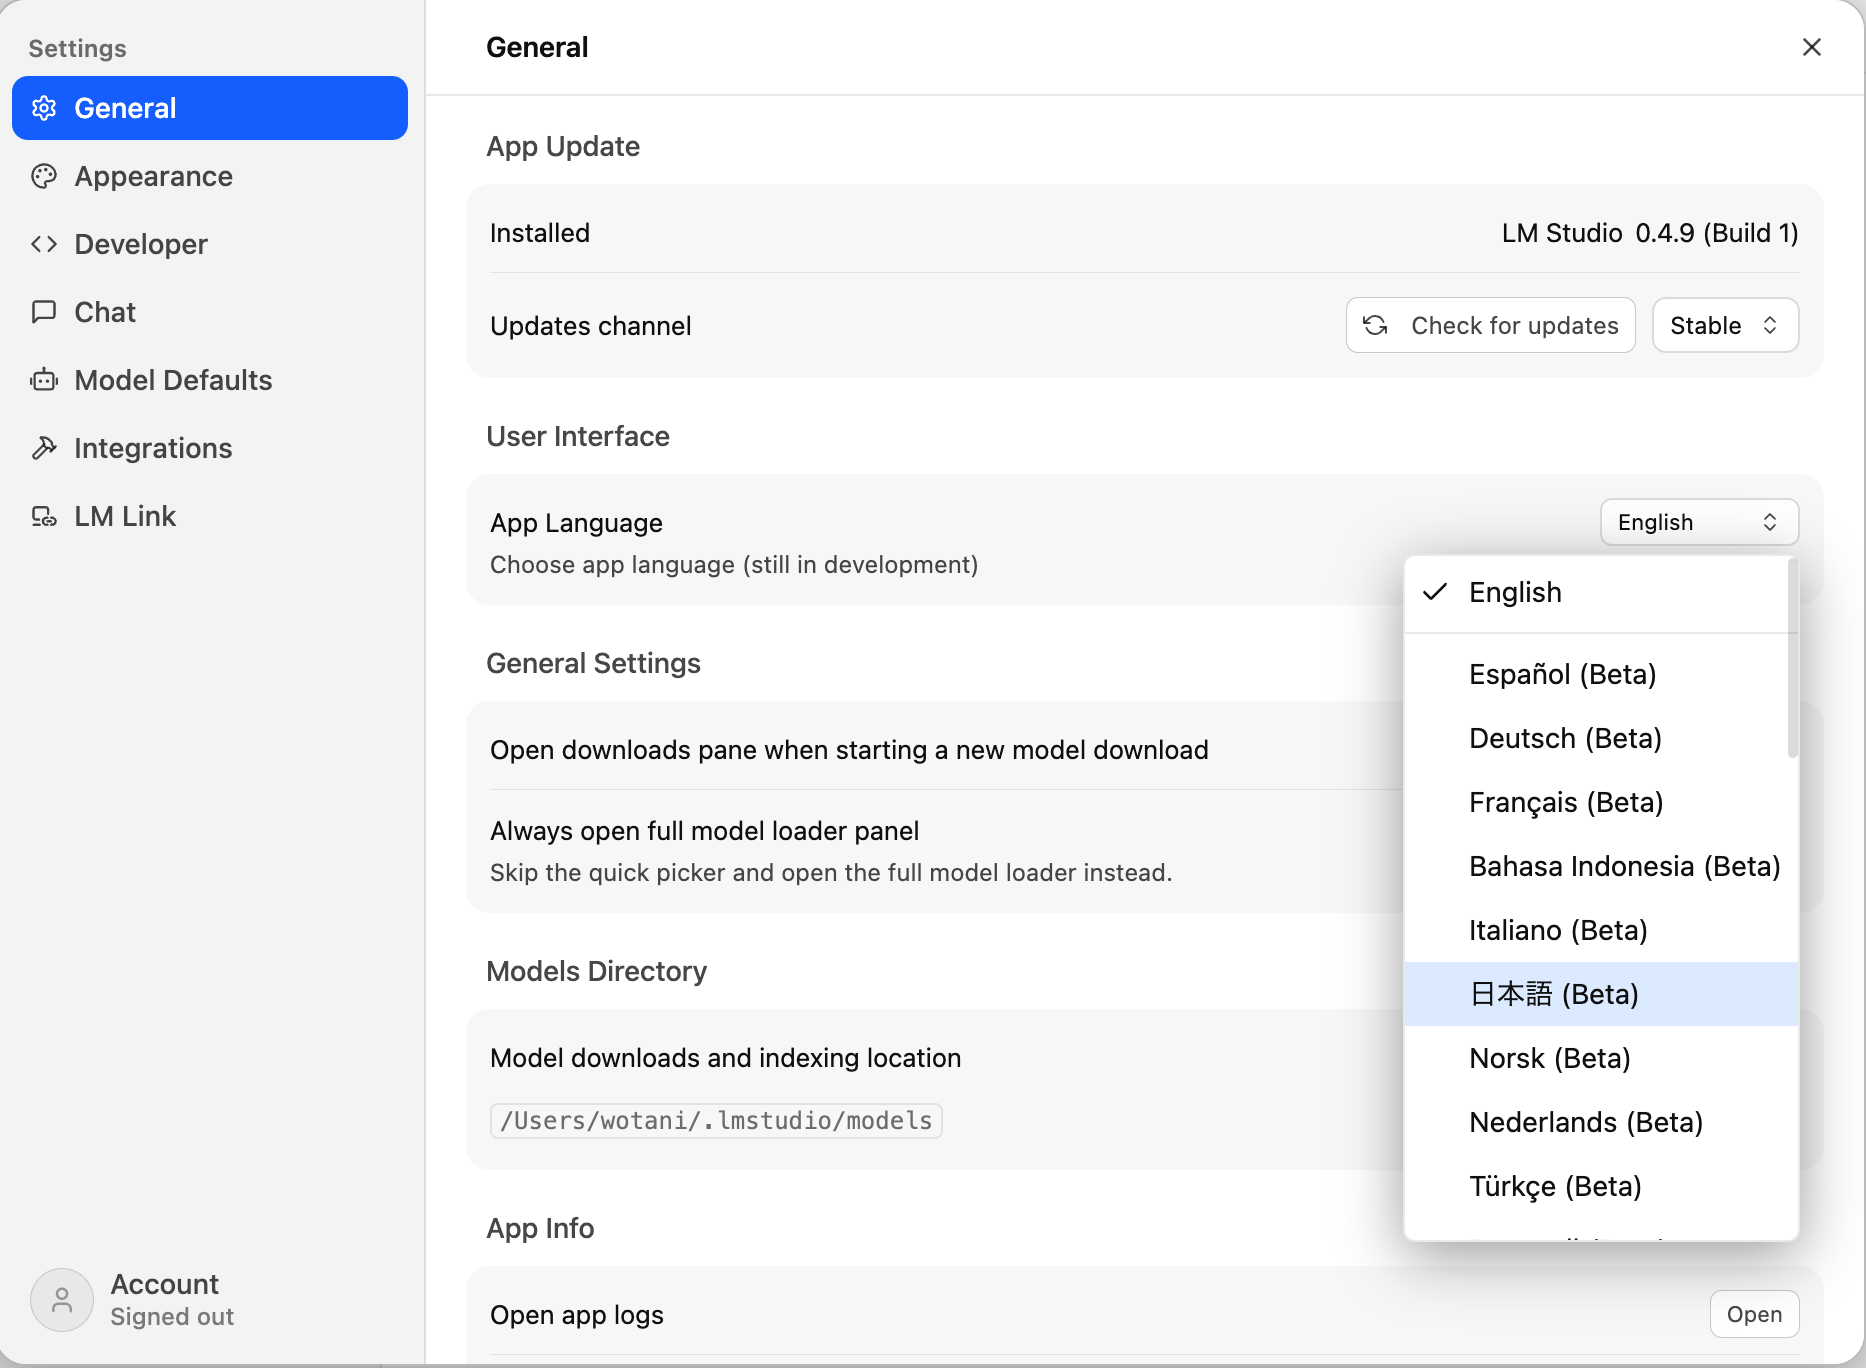Click the Account avatar icon

click(x=62, y=1300)
